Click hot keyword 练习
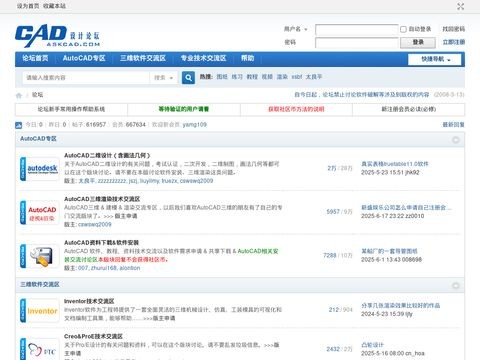 [x=237, y=77]
